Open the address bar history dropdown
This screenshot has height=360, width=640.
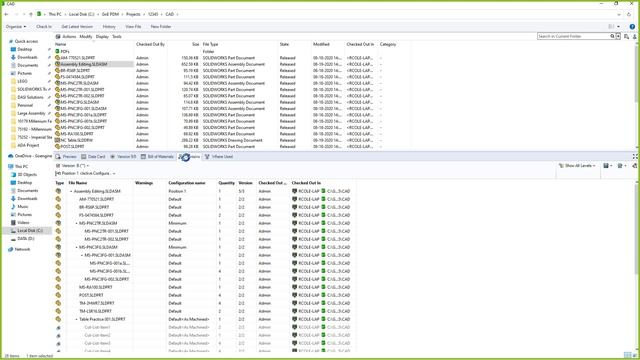tap(619, 14)
